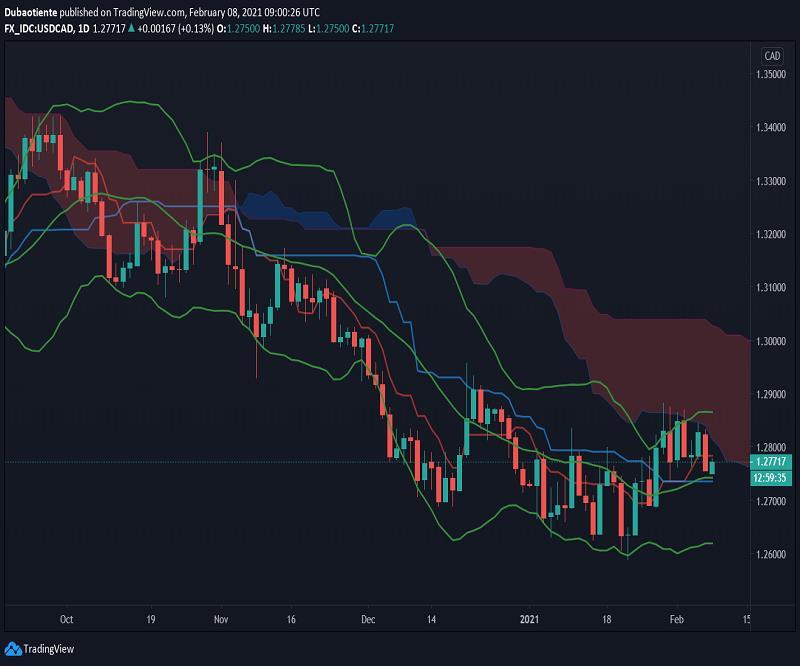Click the 1.35000 price axis label

(x=771, y=75)
